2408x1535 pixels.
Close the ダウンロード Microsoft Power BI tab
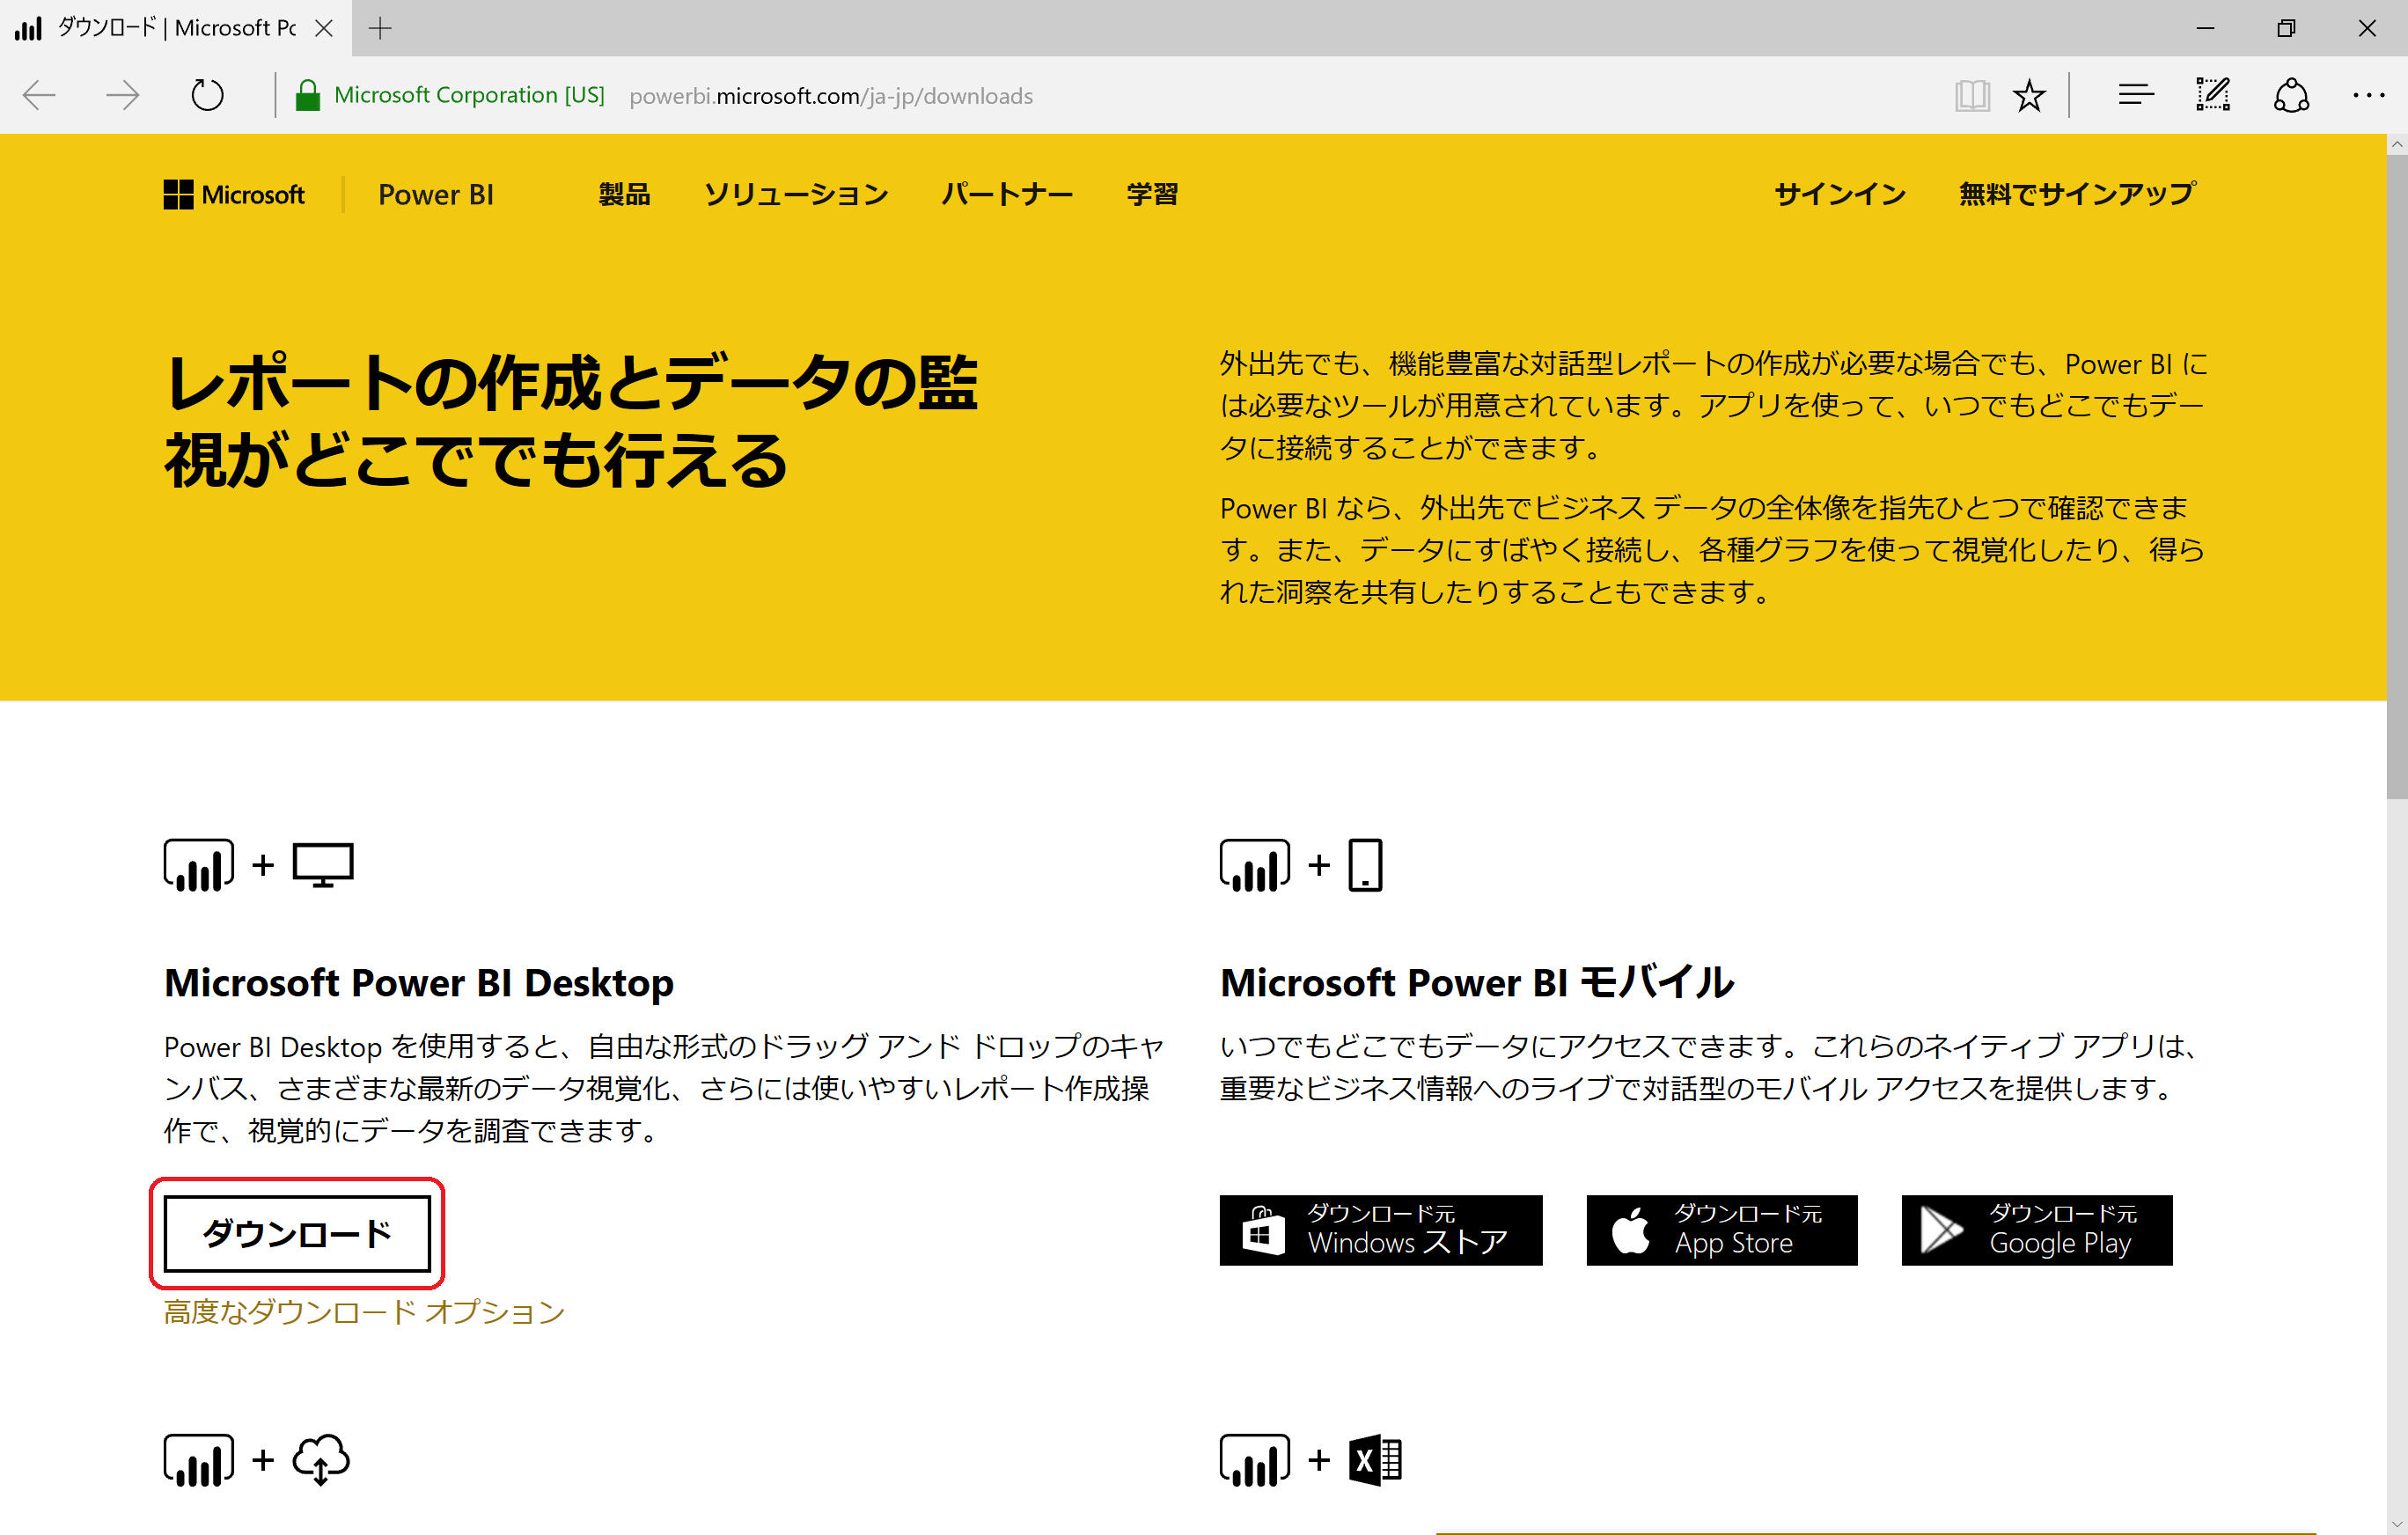[323, 28]
